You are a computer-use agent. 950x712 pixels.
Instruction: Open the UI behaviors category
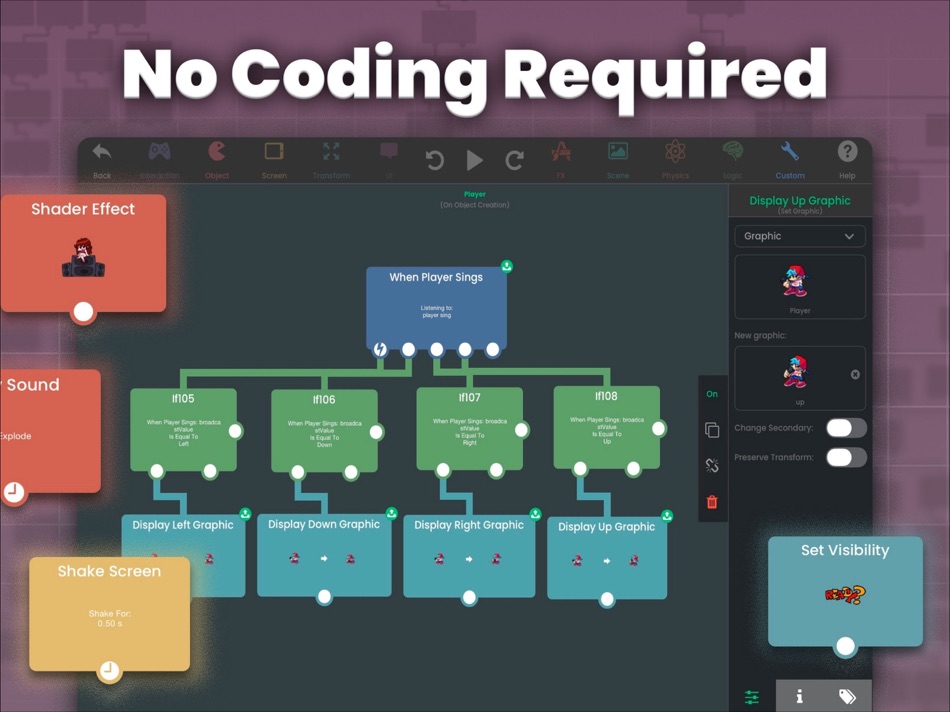[389, 159]
